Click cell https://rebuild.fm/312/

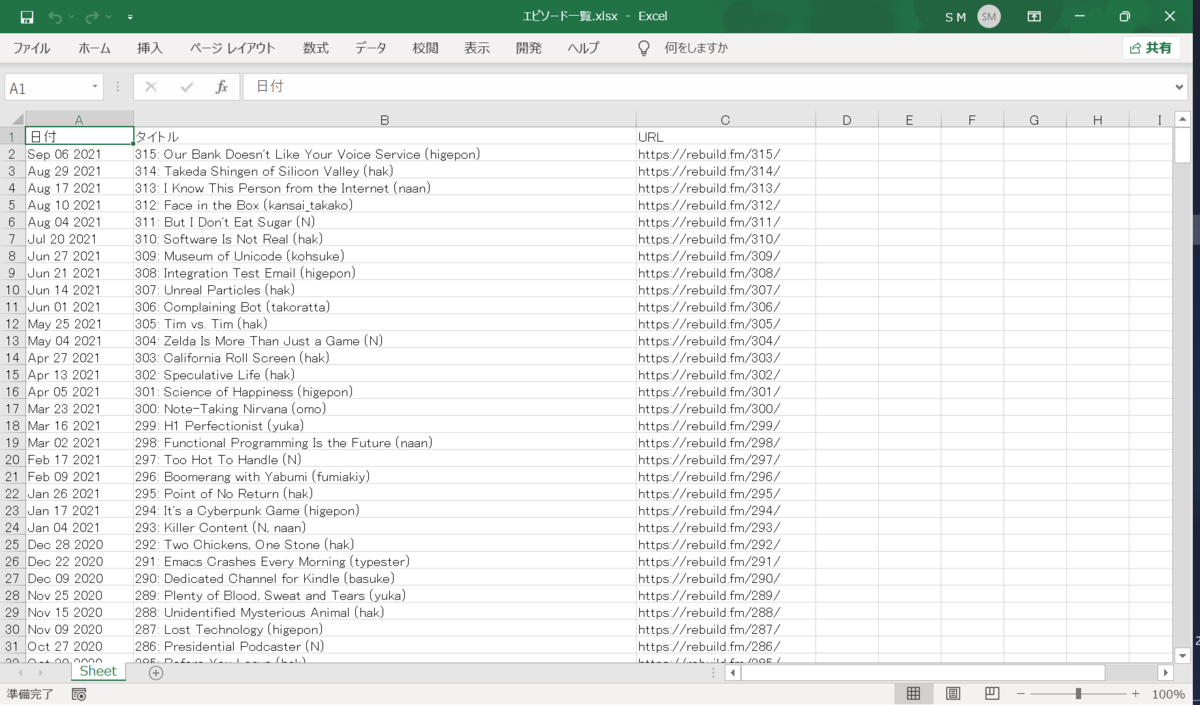[x=726, y=205]
